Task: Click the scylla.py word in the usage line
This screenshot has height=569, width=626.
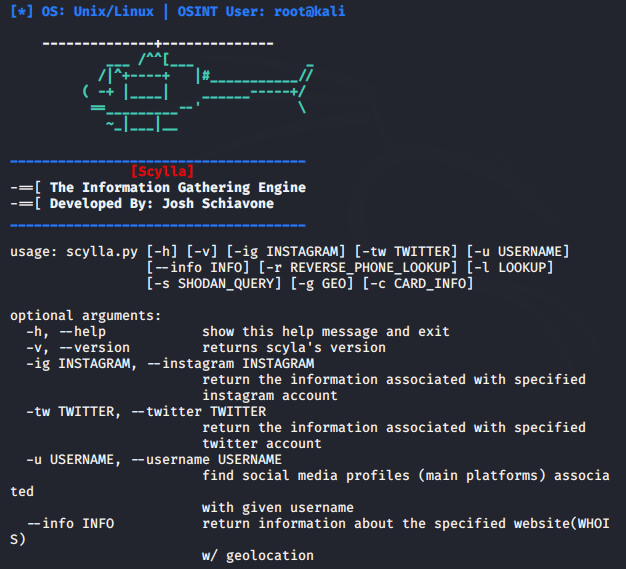Action: (x=102, y=252)
